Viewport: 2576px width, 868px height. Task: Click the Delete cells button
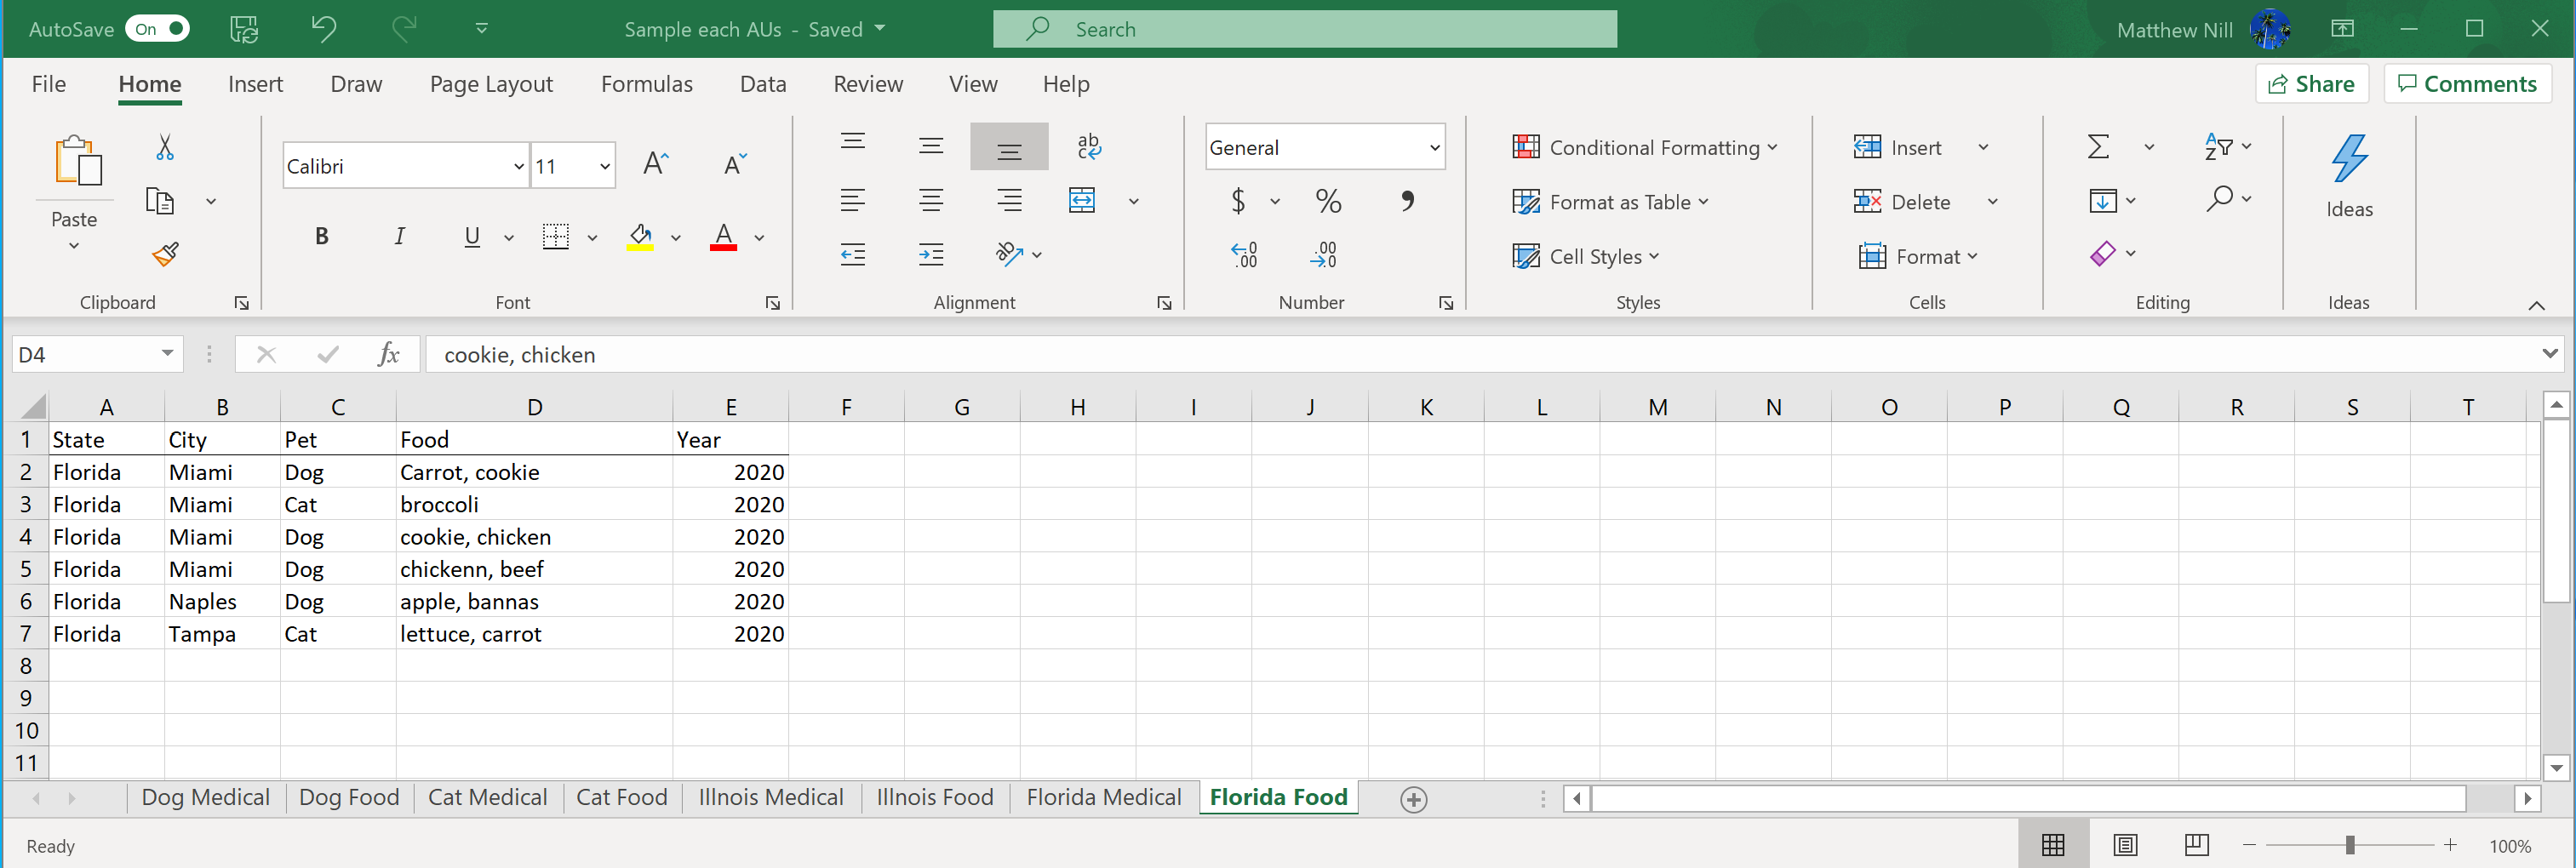tap(1901, 201)
